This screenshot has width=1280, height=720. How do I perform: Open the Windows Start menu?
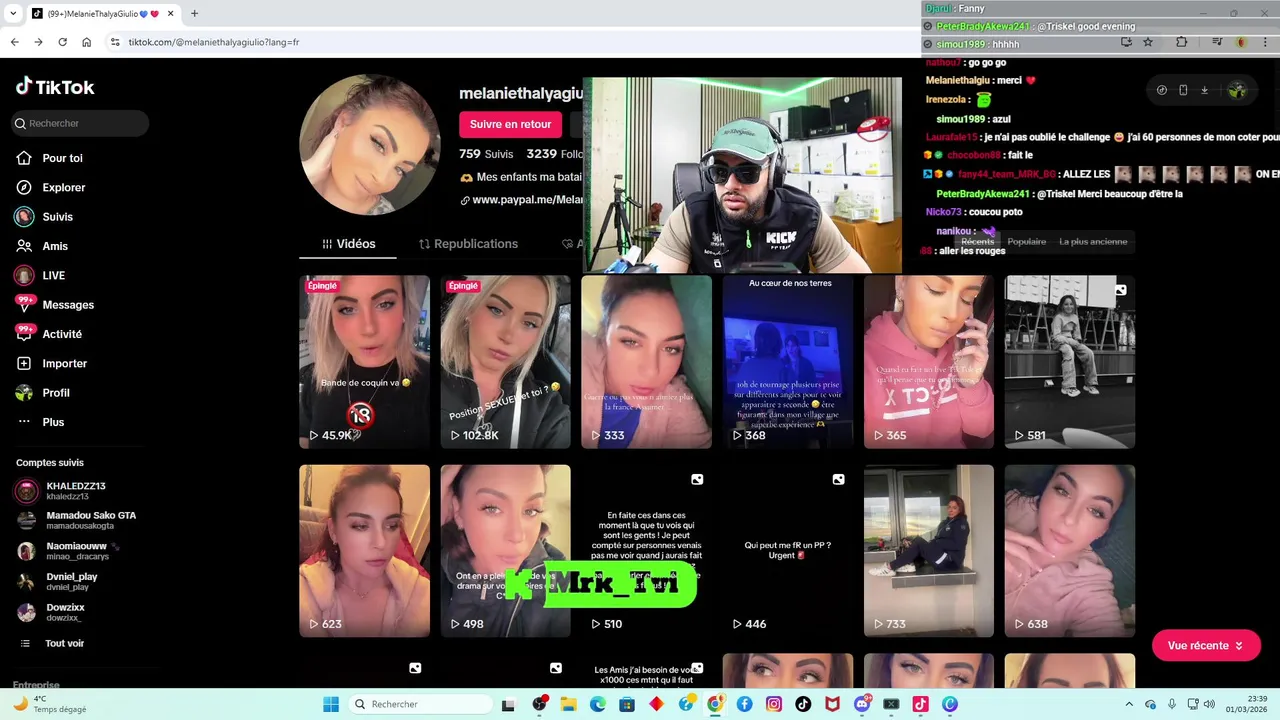[331, 704]
